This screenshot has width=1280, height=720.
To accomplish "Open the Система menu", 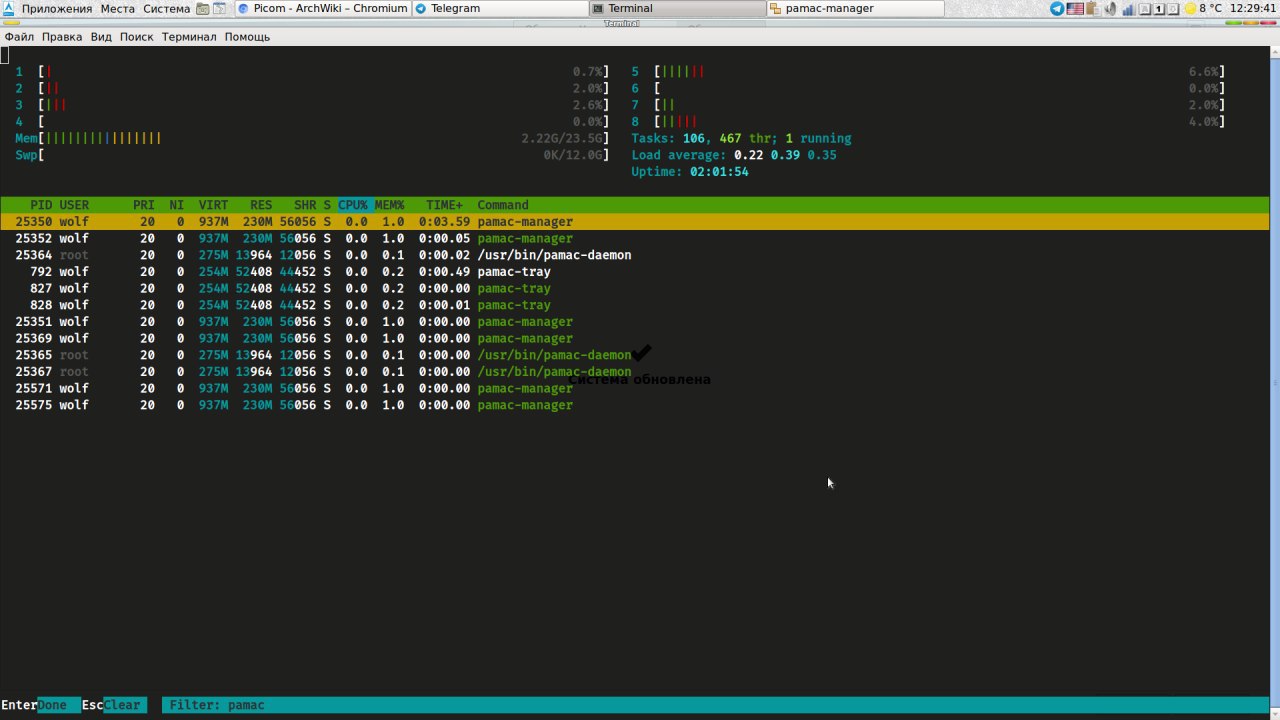I will coord(166,8).
